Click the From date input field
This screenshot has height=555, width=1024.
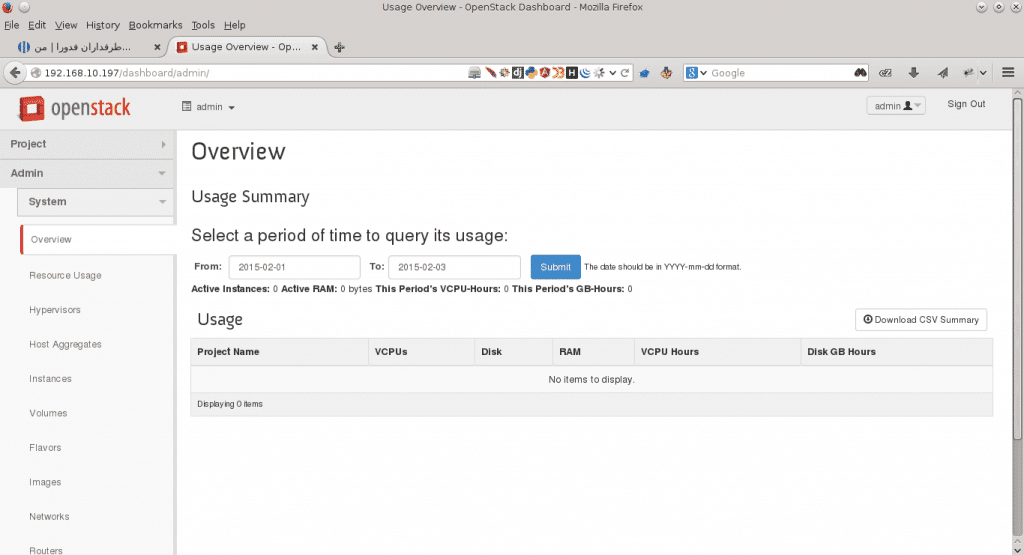coord(295,267)
